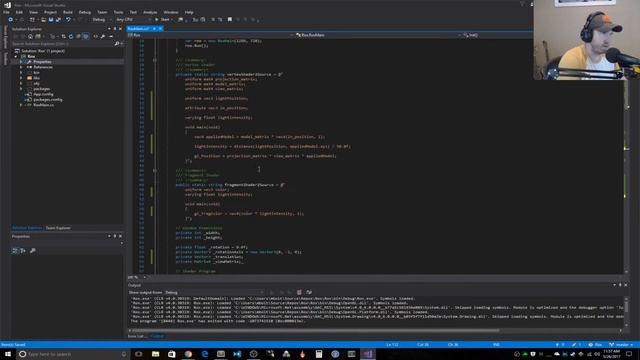The image size is (640, 360).
Task: Expand the packages folder node
Action: (21, 89)
